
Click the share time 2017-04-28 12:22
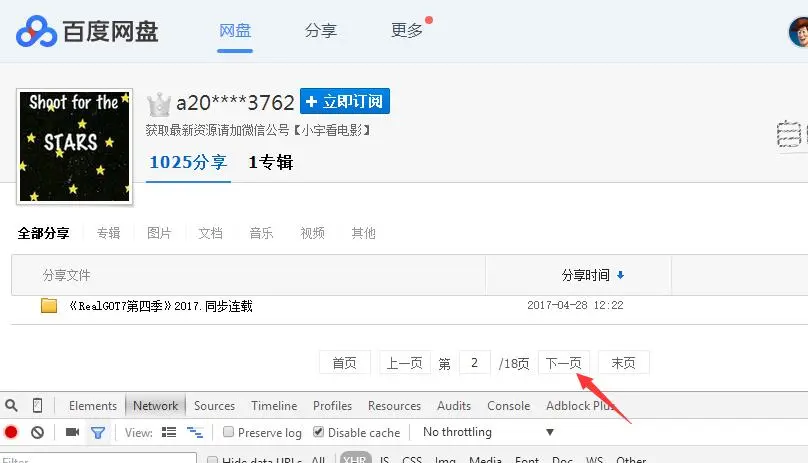click(x=575, y=305)
